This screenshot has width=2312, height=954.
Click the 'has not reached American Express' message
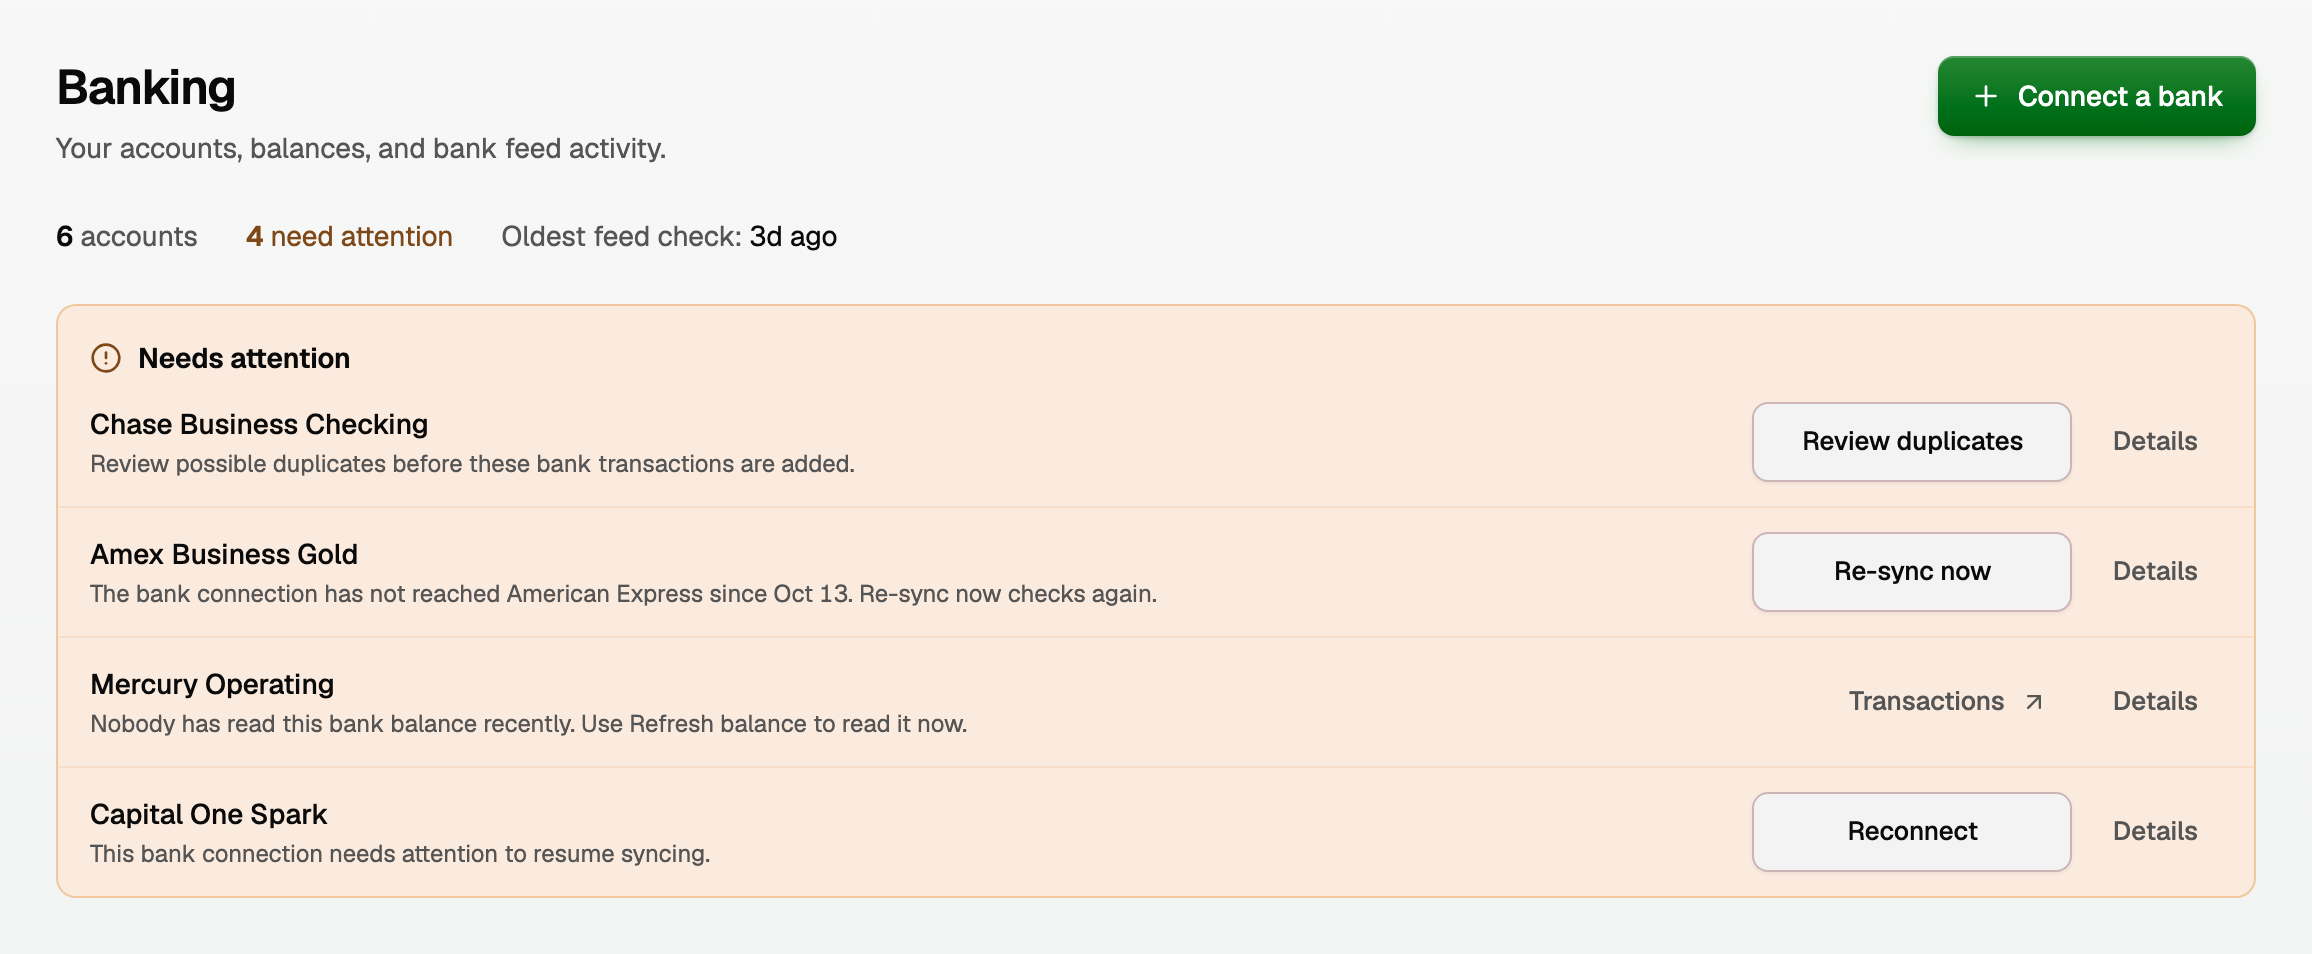(623, 594)
